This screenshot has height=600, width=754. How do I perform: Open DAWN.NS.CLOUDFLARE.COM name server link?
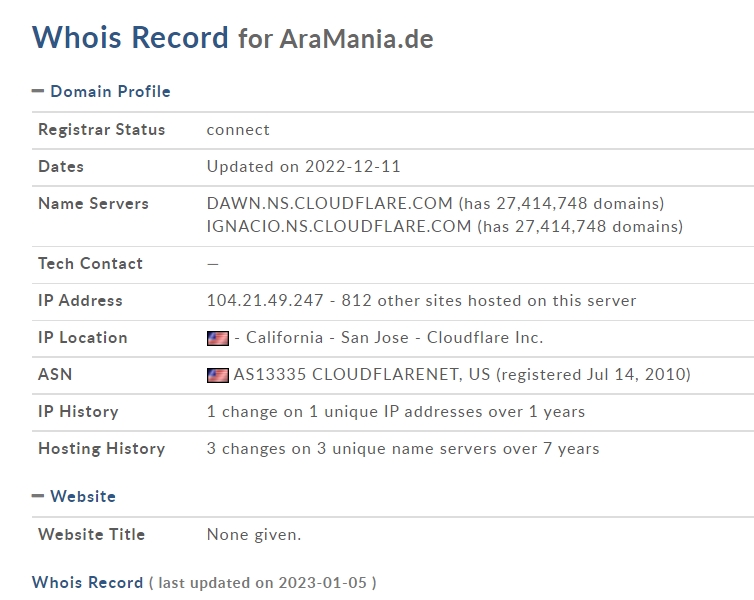[x=329, y=203]
